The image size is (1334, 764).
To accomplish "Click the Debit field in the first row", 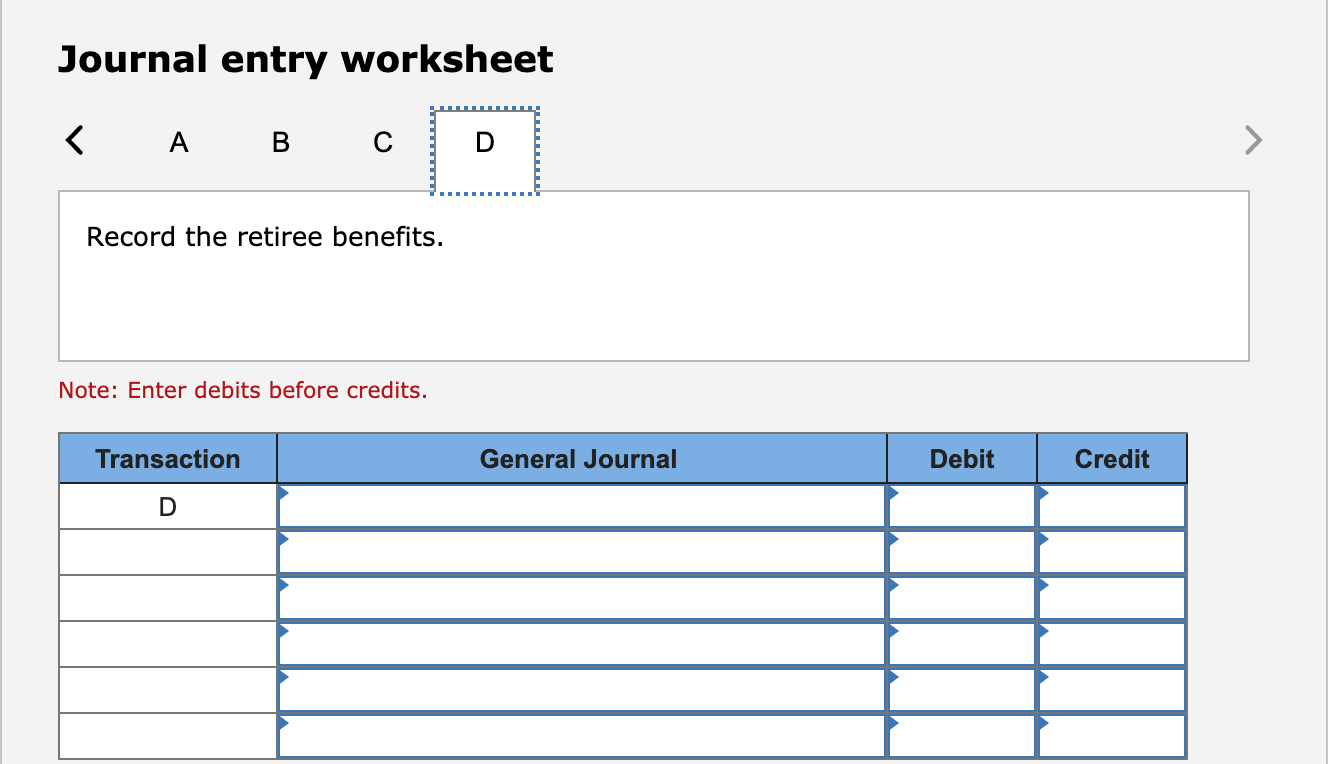I will point(960,505).
